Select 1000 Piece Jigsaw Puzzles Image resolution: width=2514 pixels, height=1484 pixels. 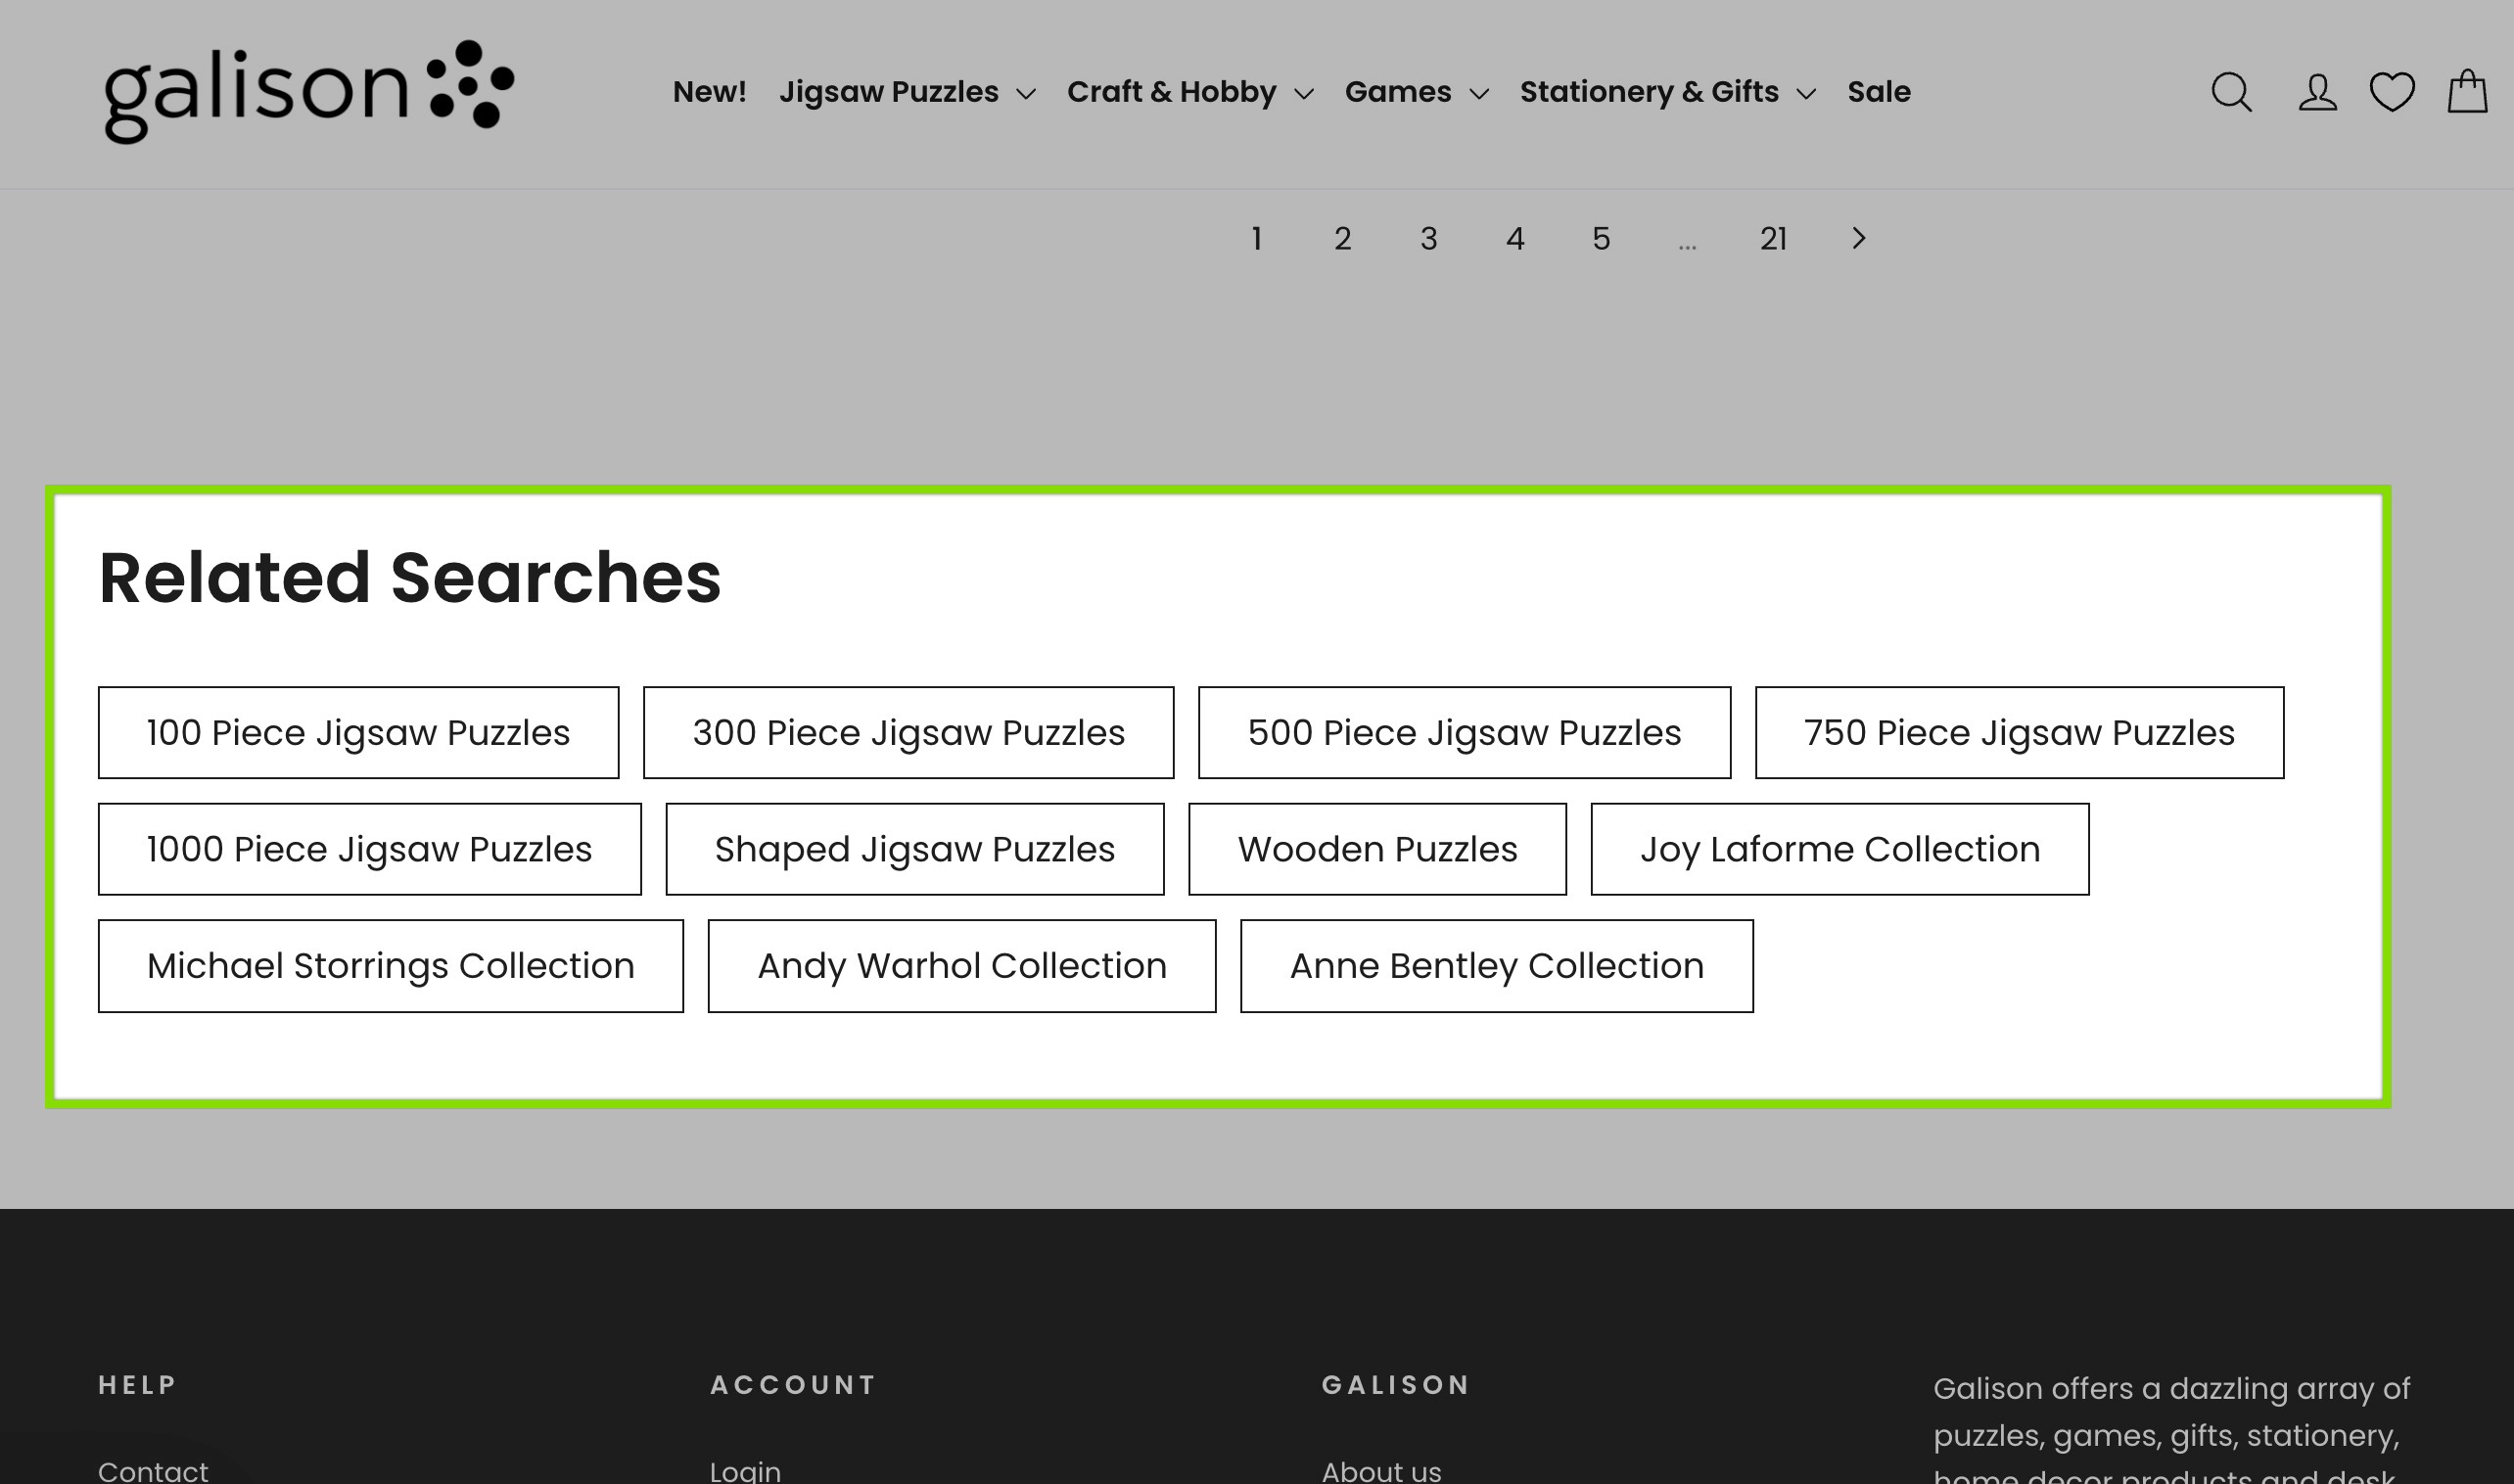tap(369, 849)
